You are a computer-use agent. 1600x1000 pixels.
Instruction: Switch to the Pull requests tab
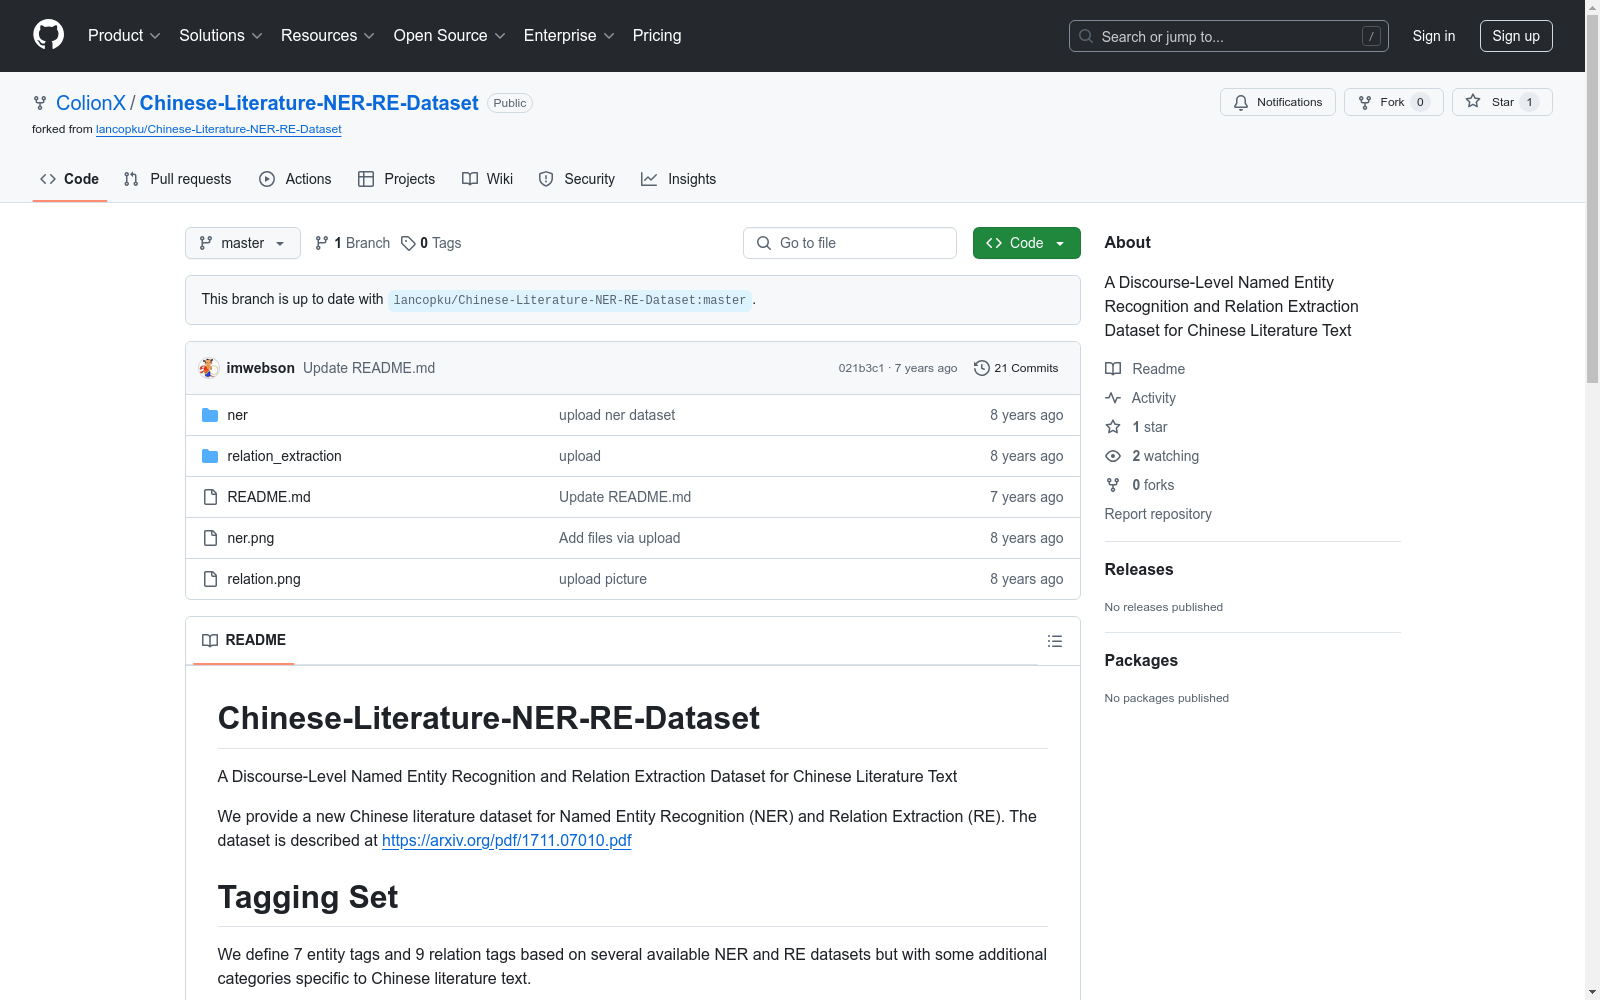178,179
